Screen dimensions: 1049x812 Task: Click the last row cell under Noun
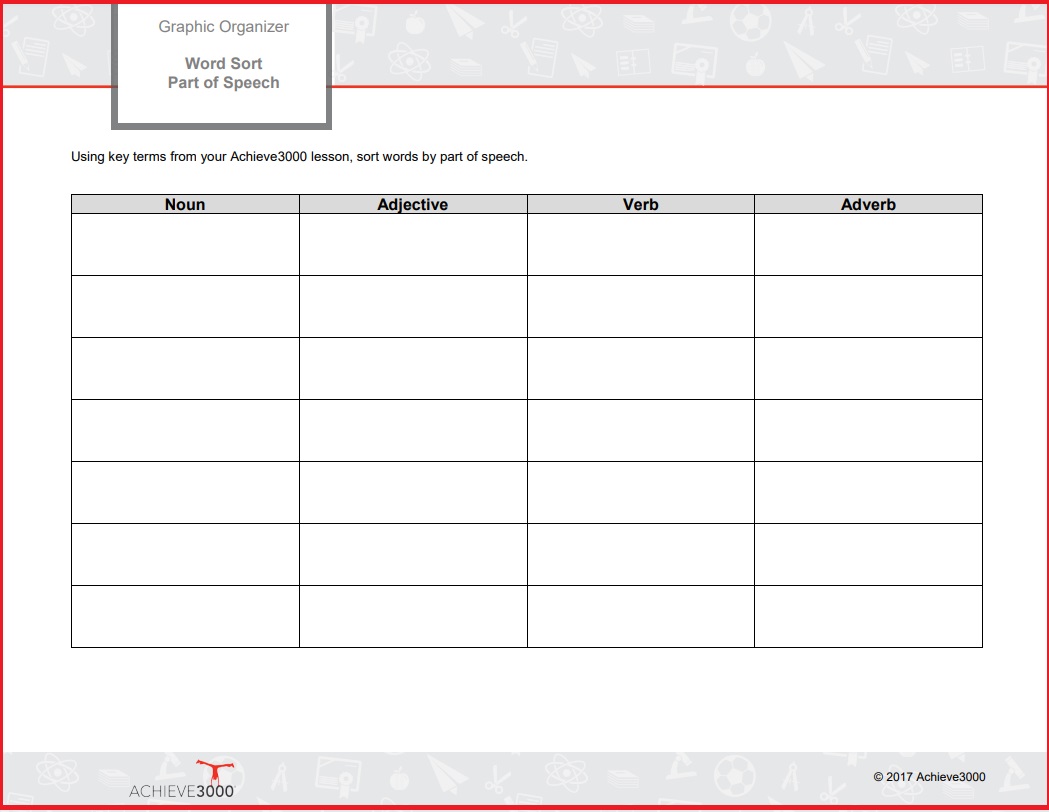coord(185,617)
